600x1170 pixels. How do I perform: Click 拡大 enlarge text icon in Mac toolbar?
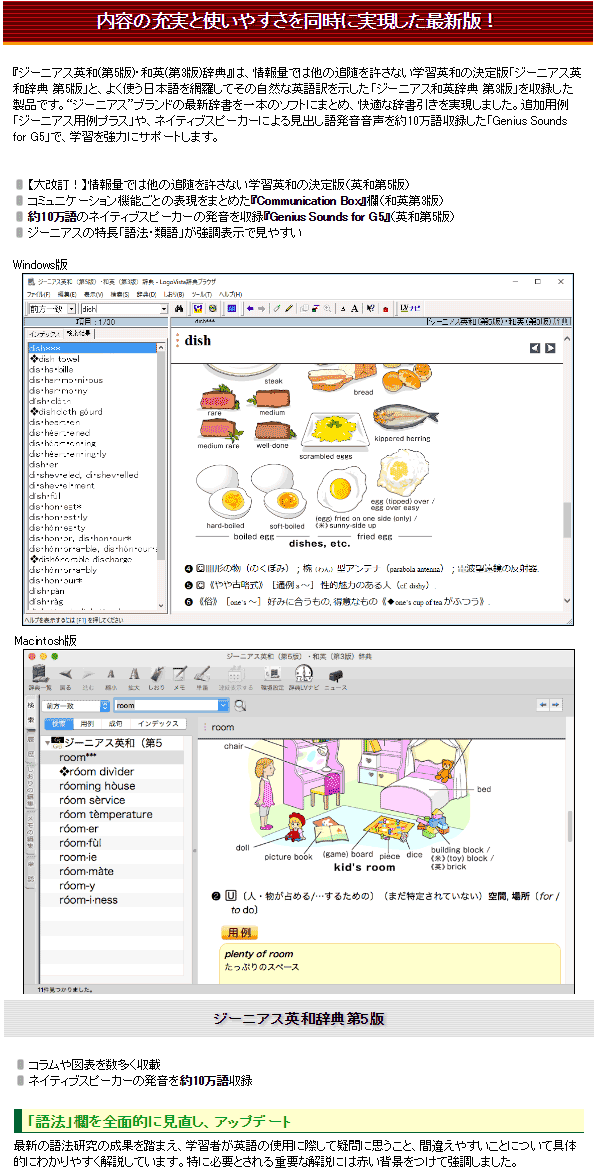(x=134, y=678)
